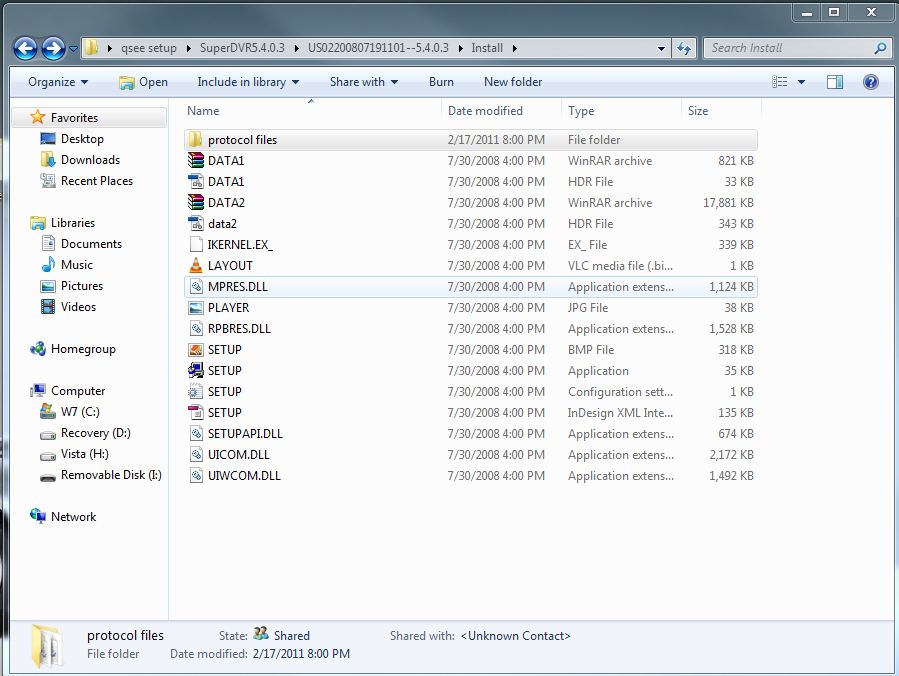The image size is (899, 676).
Task: Click the refresh button beside address bar
Action: click(x=684, y=48)
